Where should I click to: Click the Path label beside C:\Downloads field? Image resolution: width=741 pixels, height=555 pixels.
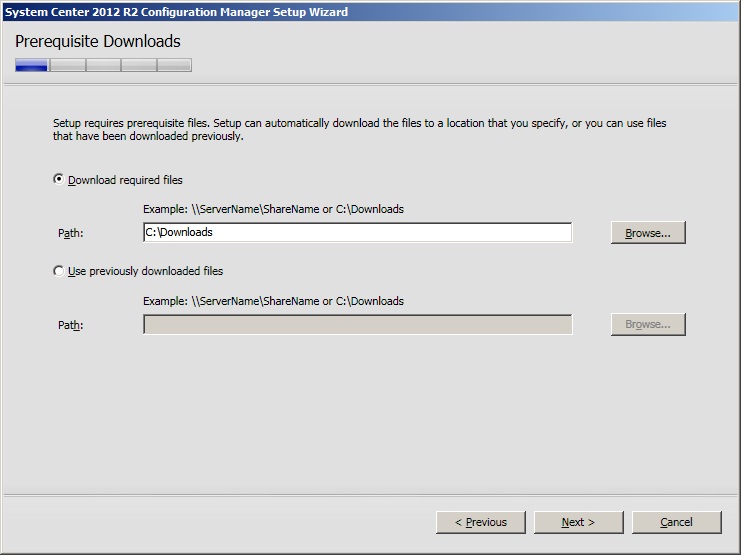point(70,233)
